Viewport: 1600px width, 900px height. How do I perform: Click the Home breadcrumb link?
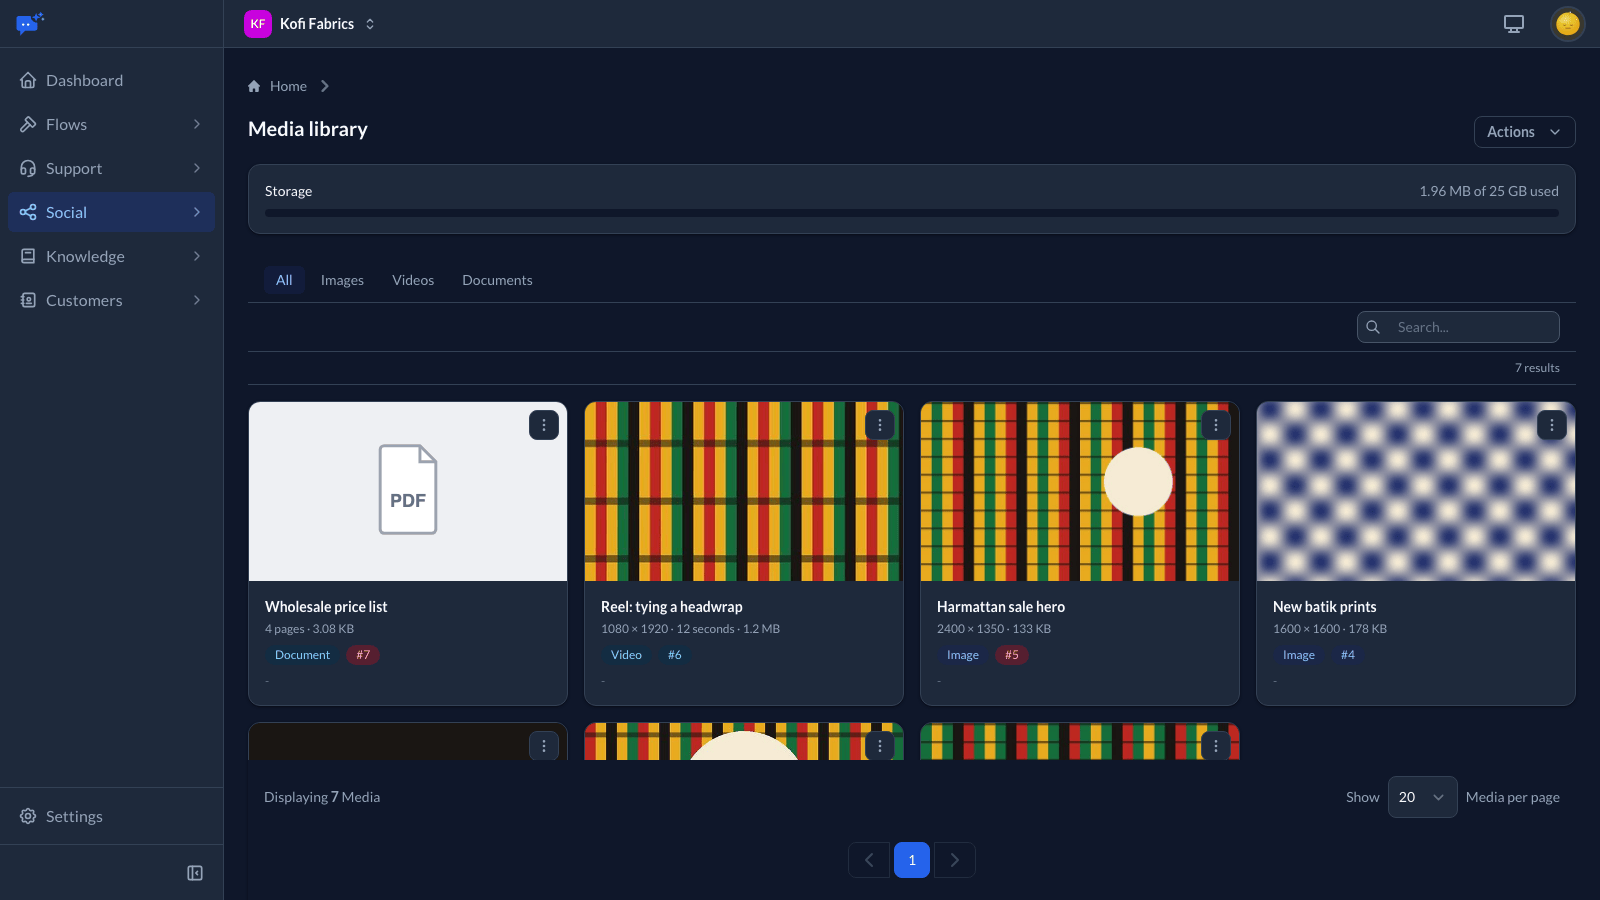[x=288, y=86]
